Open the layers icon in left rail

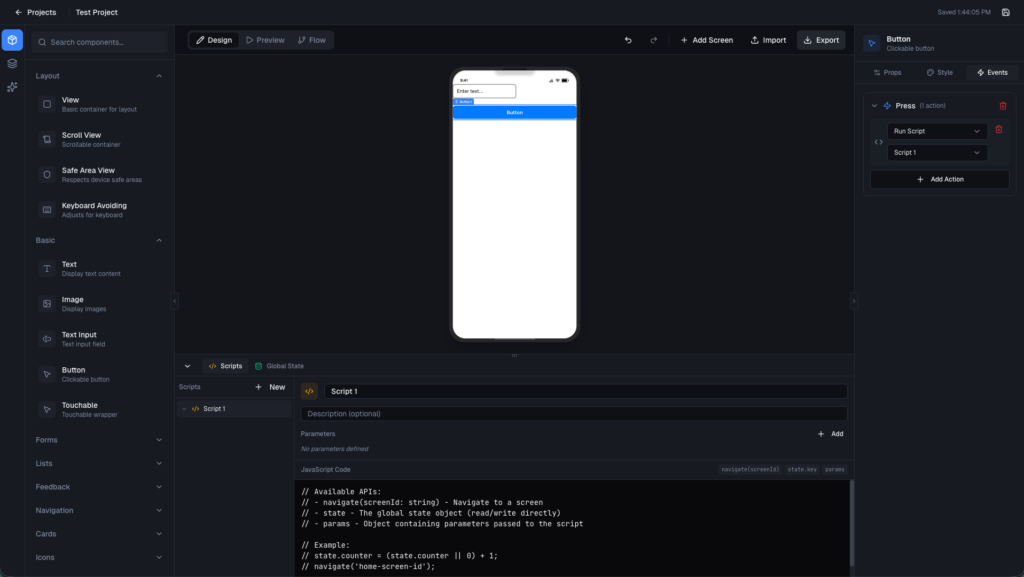[x=12, y=64]
